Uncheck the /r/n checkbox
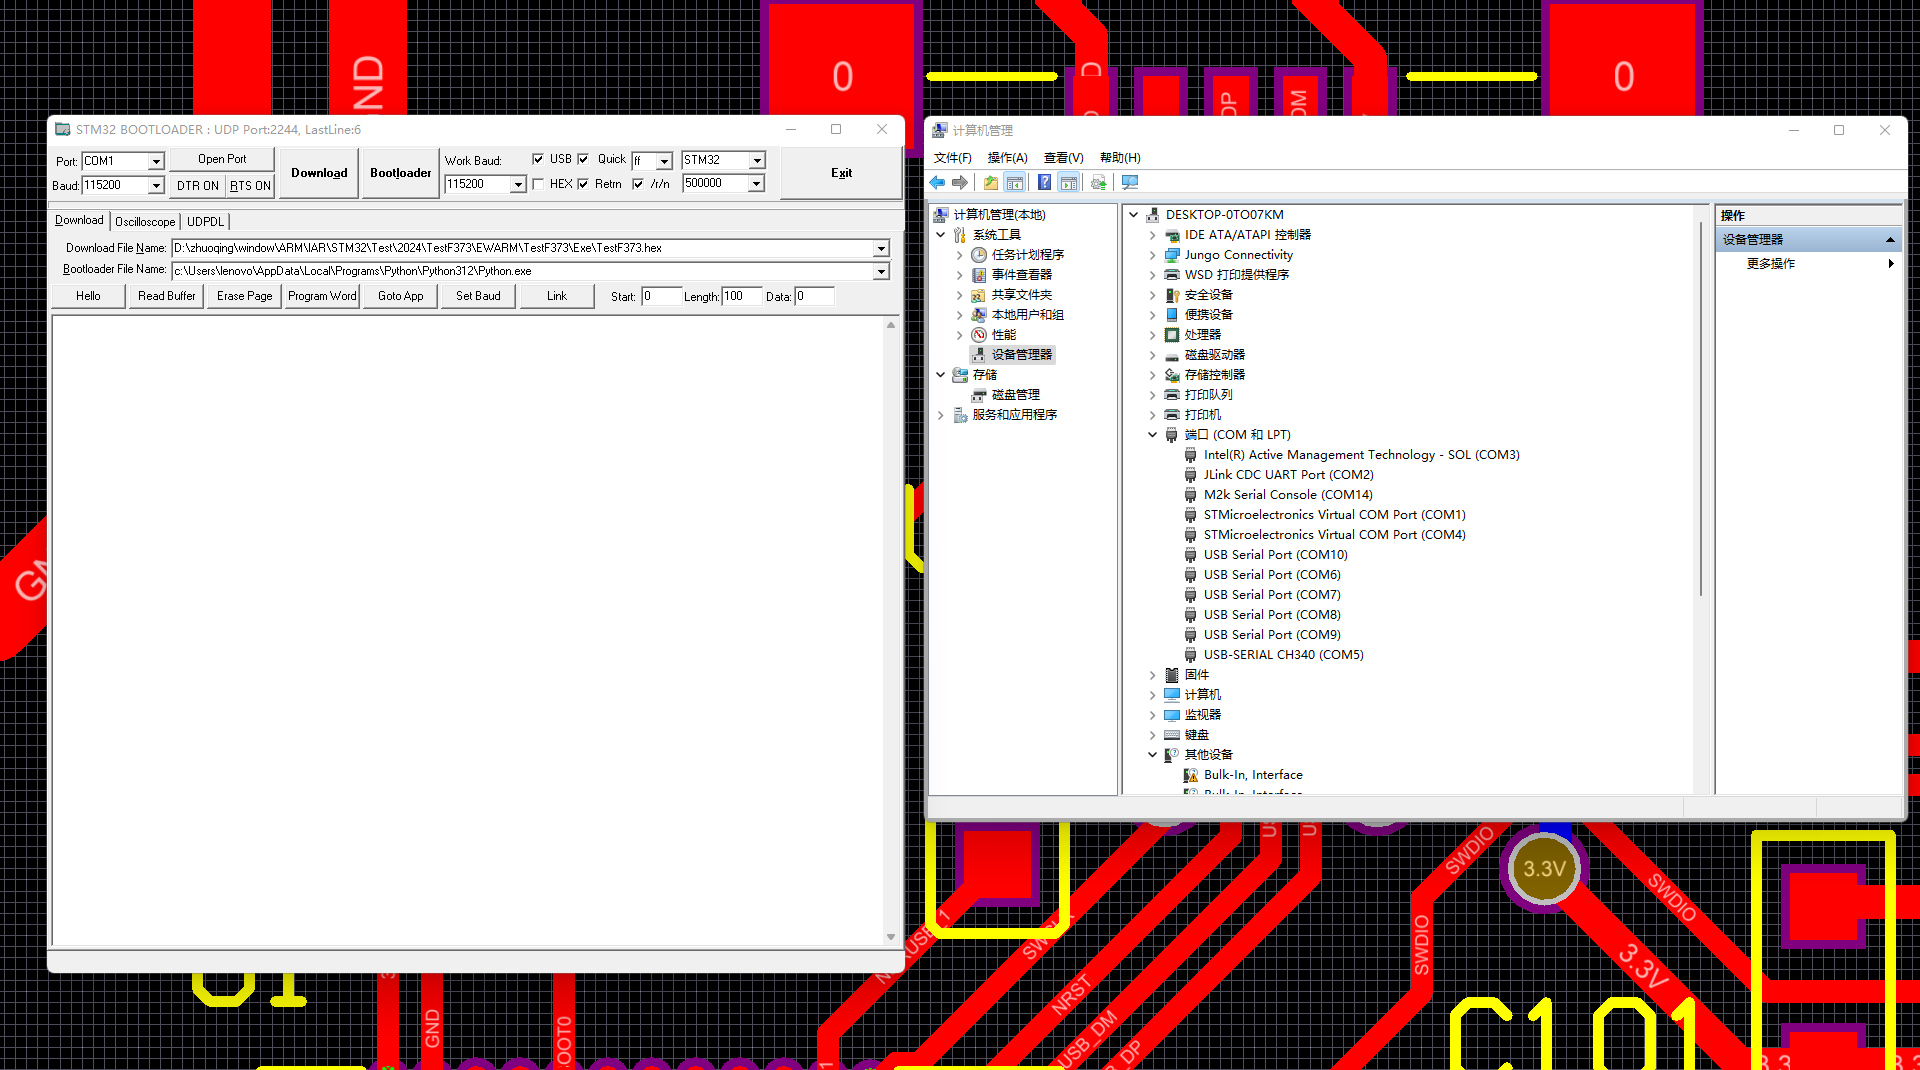 click(639, 183)
